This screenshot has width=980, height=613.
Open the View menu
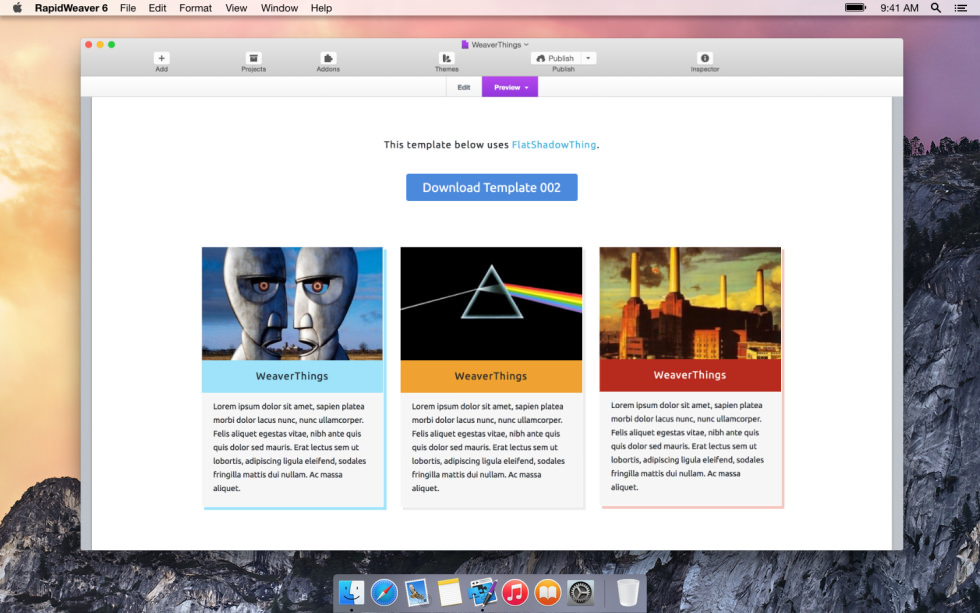[x=236, y=8]
